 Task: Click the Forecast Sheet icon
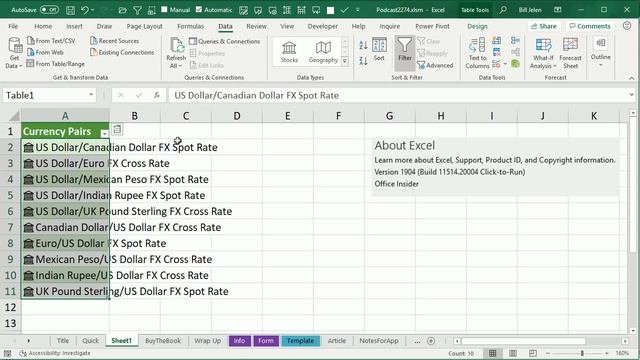pos(570,53)
